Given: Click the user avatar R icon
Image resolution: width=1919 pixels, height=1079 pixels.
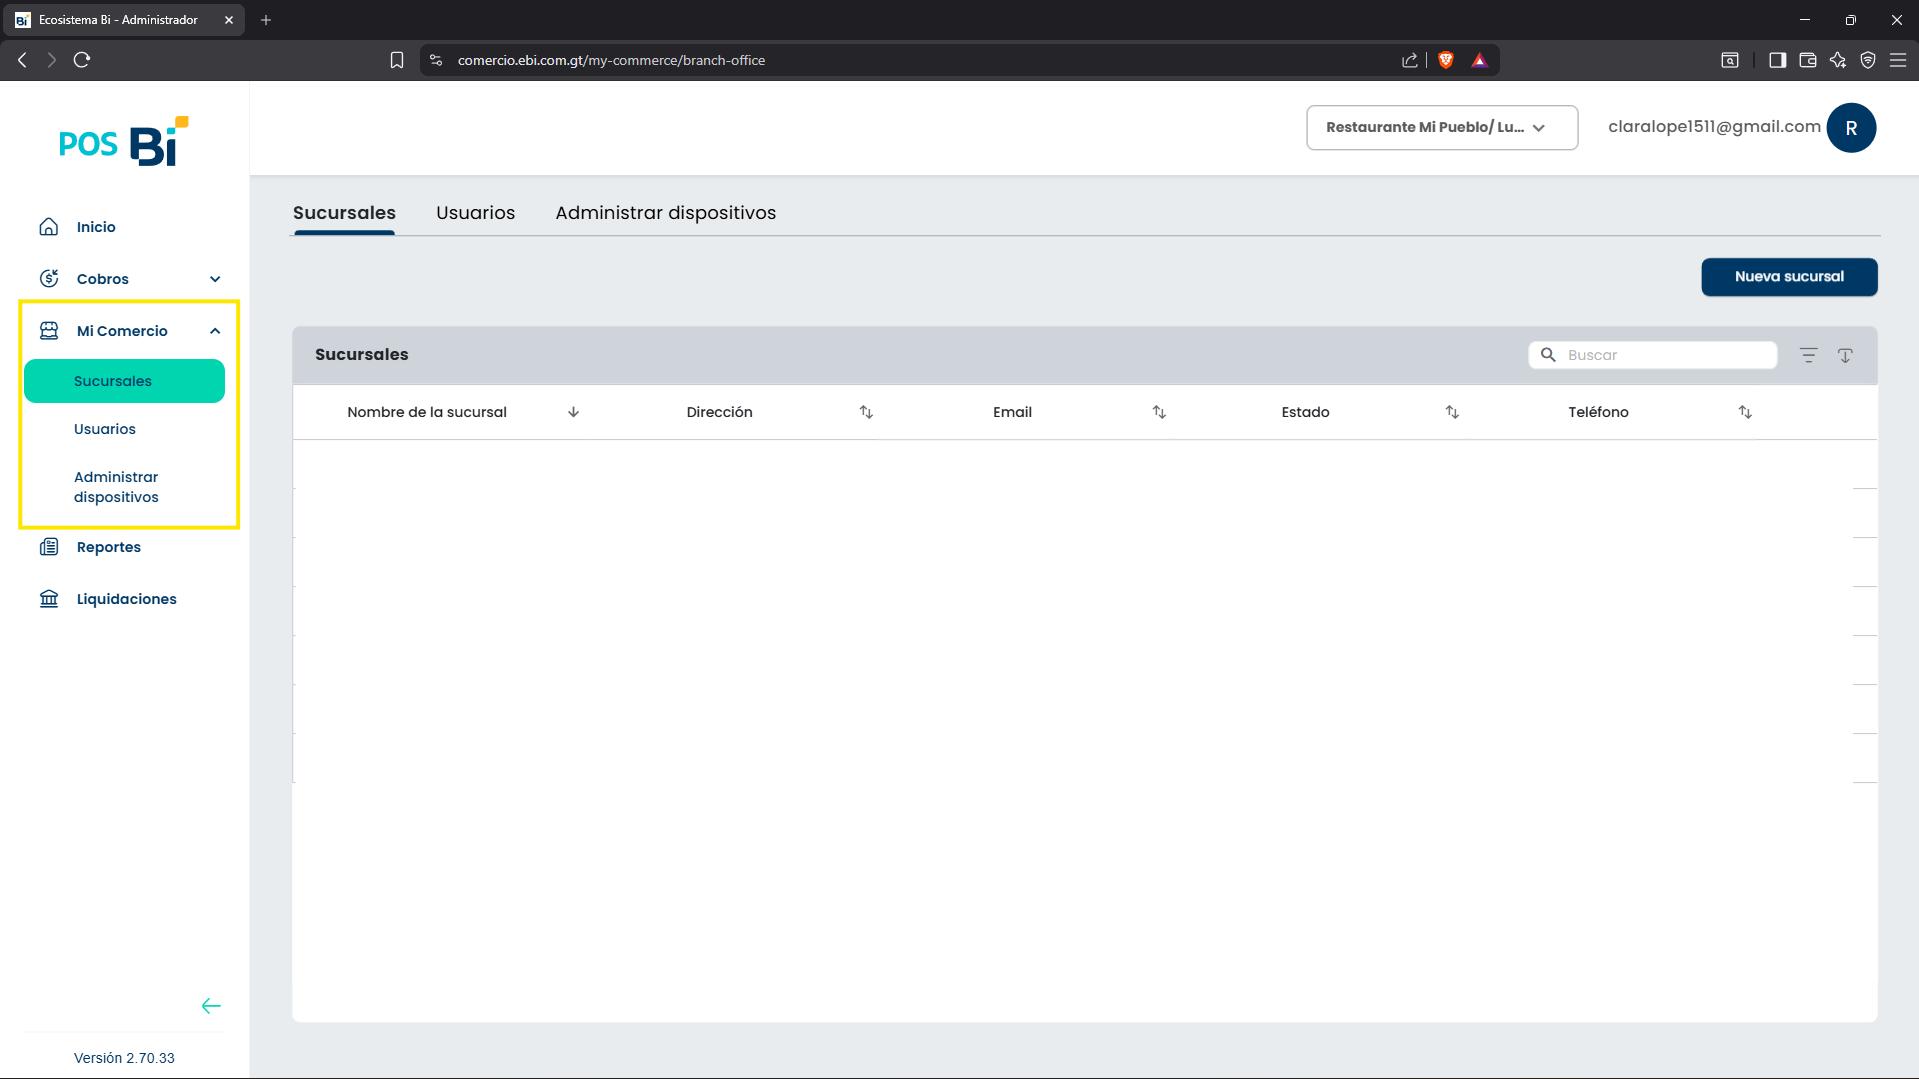Looking at the screenshot, I should click(x=1851, y=128).
